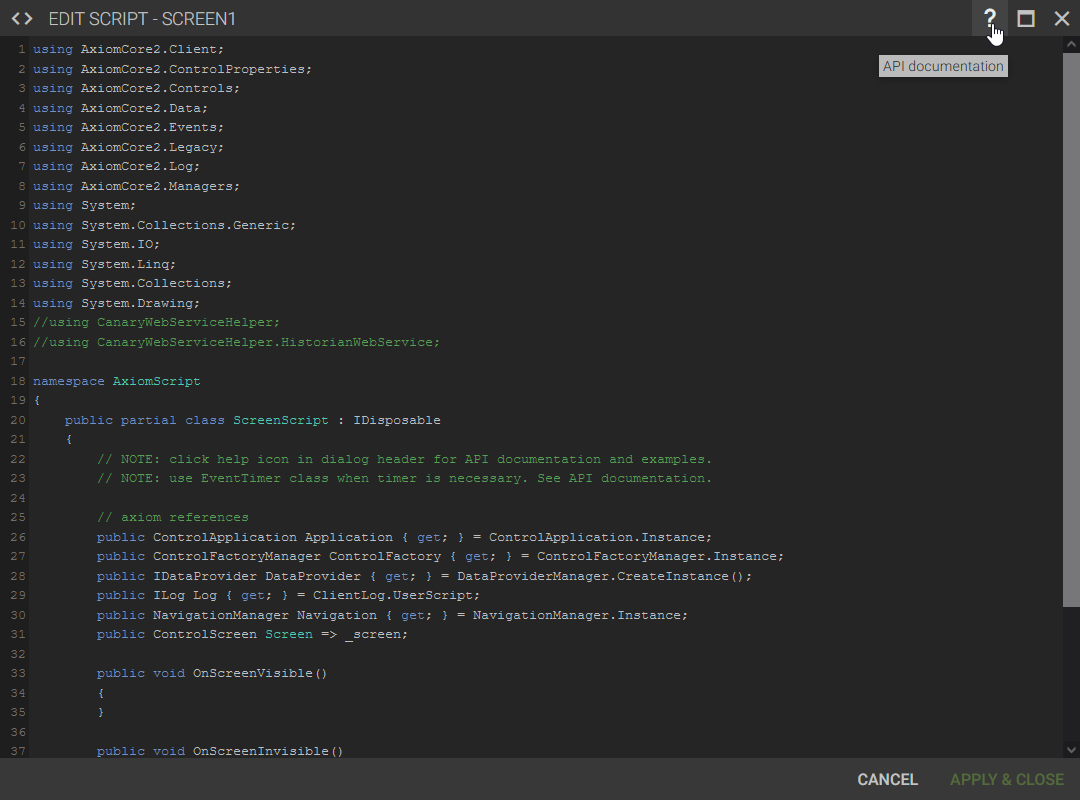This screenshot has width=1080, height=800.
Task: Click 'OnScreenInvisible()' method name
Action: [268, 751]
